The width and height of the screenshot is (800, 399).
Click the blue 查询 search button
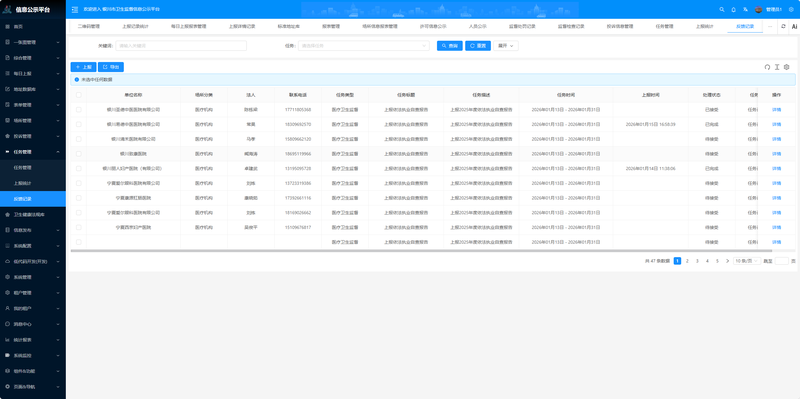(450, 46)
